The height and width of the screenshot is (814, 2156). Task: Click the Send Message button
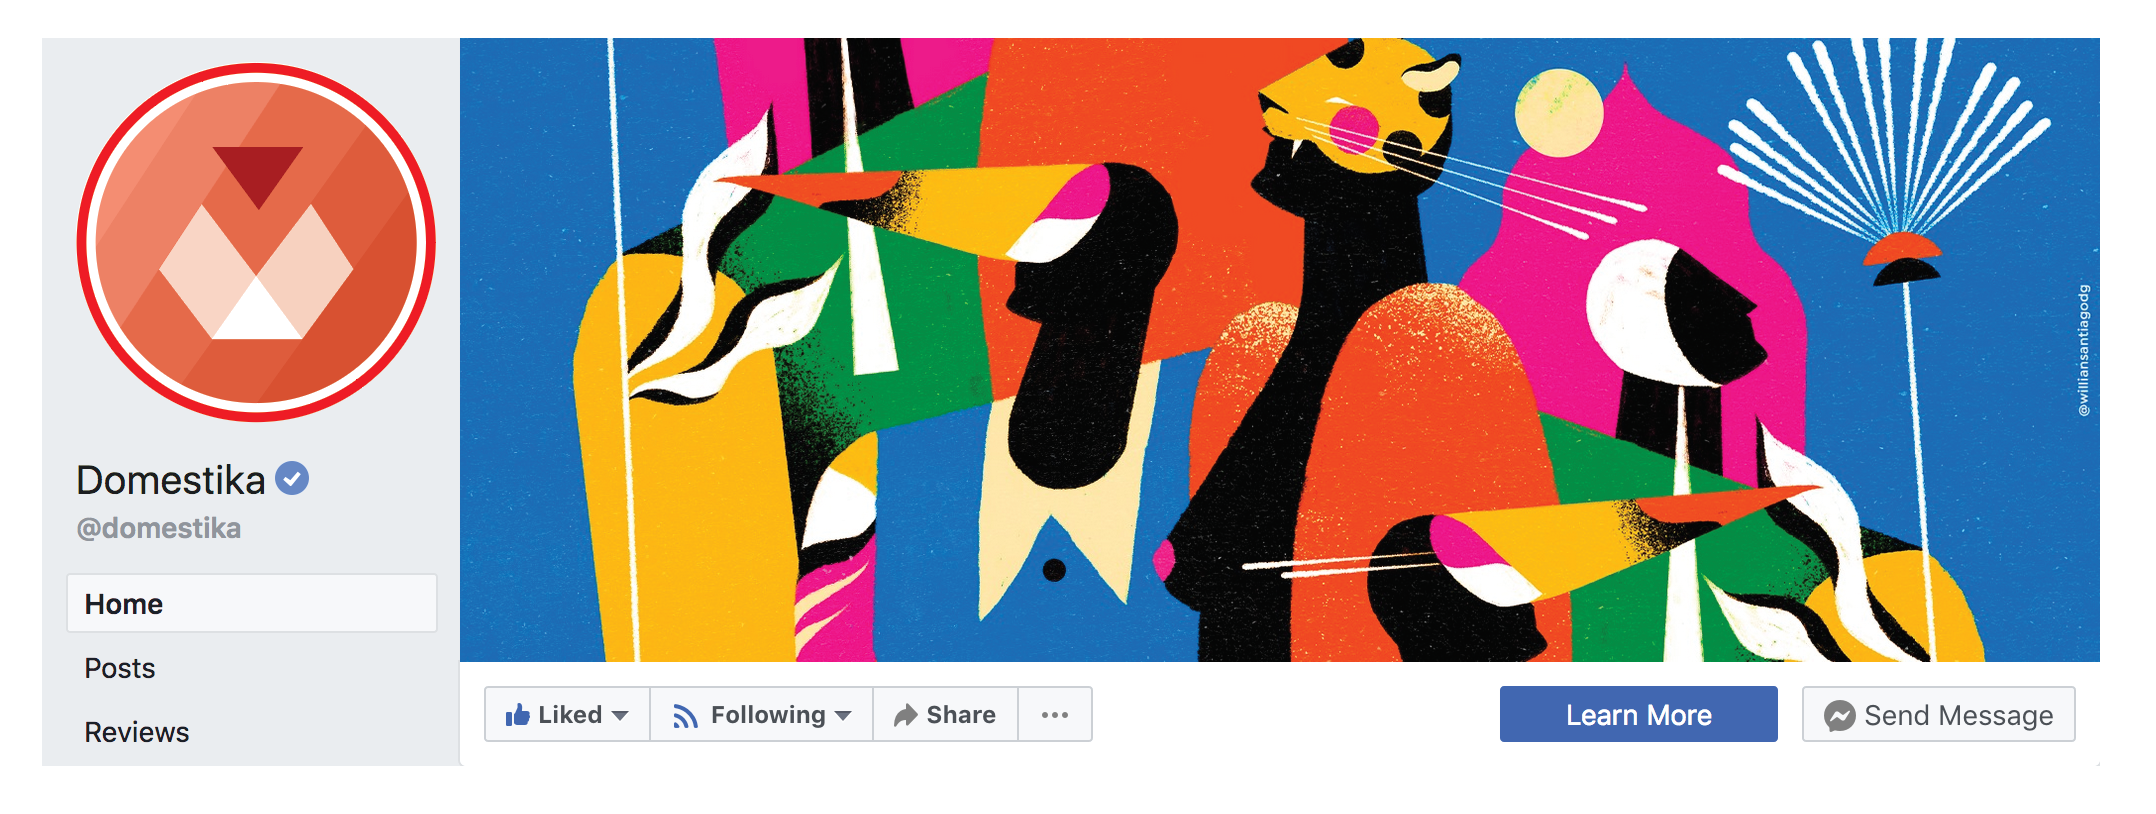[1939, 714]
